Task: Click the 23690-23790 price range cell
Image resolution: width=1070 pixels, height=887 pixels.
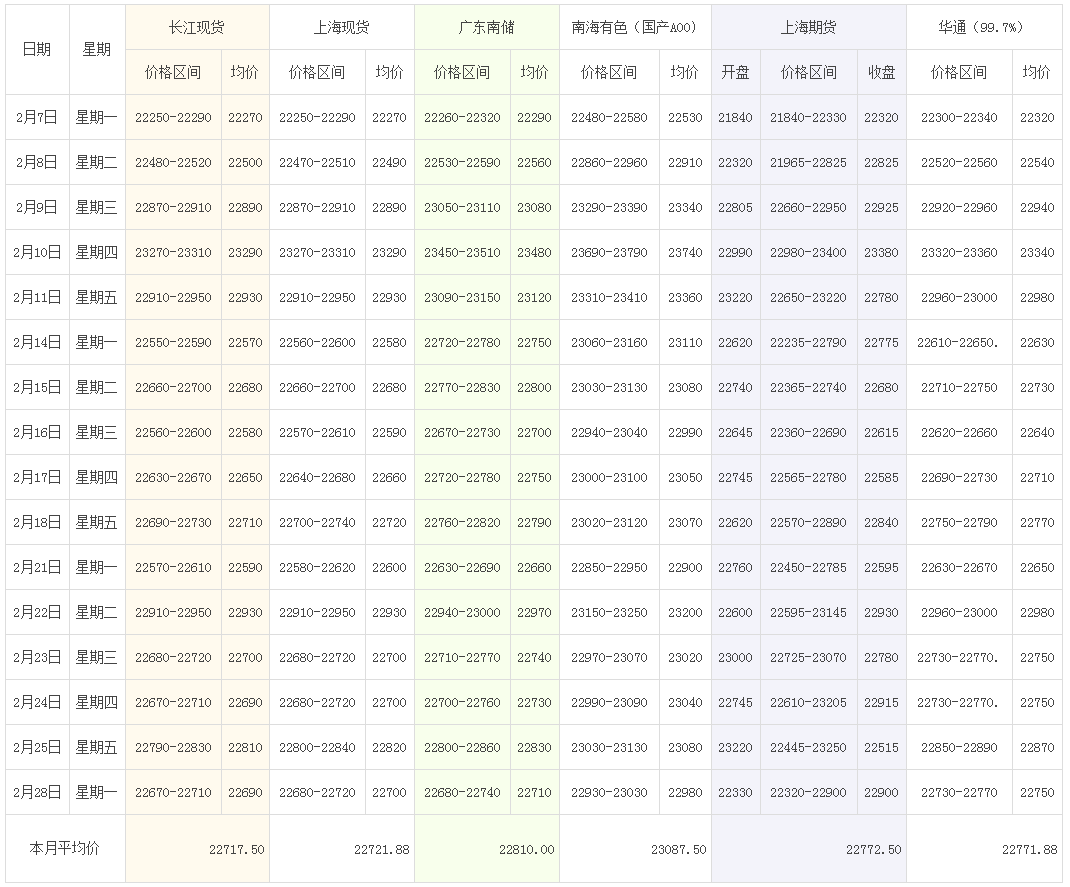Action: click(609, 253)
